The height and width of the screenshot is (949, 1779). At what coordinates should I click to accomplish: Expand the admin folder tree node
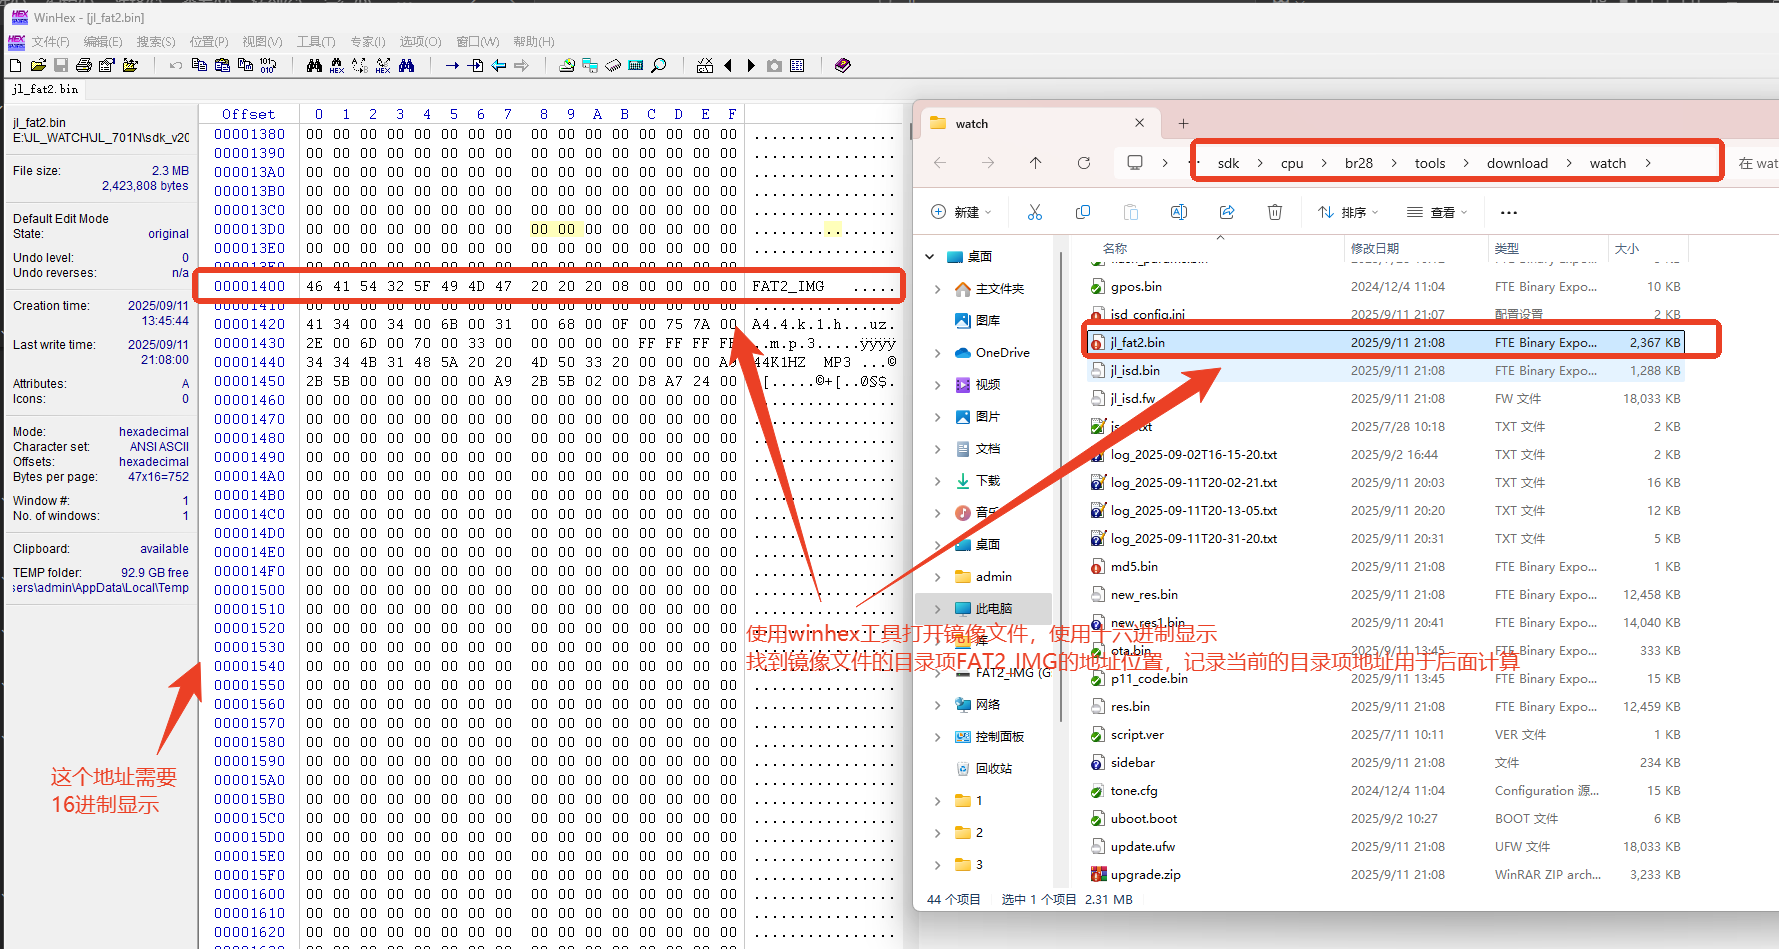pos(937,577)
